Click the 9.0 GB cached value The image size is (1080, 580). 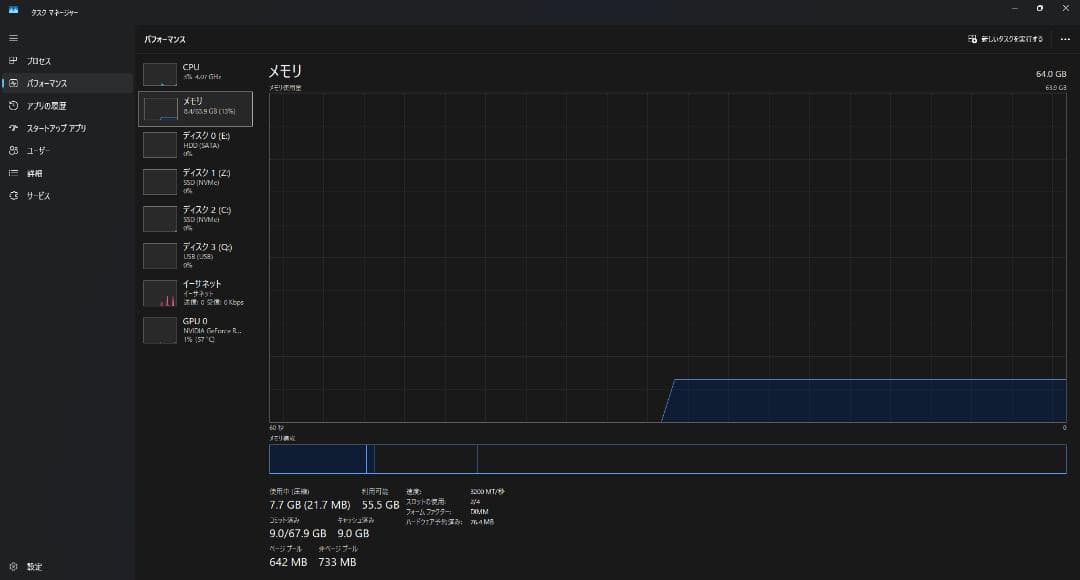353,533
